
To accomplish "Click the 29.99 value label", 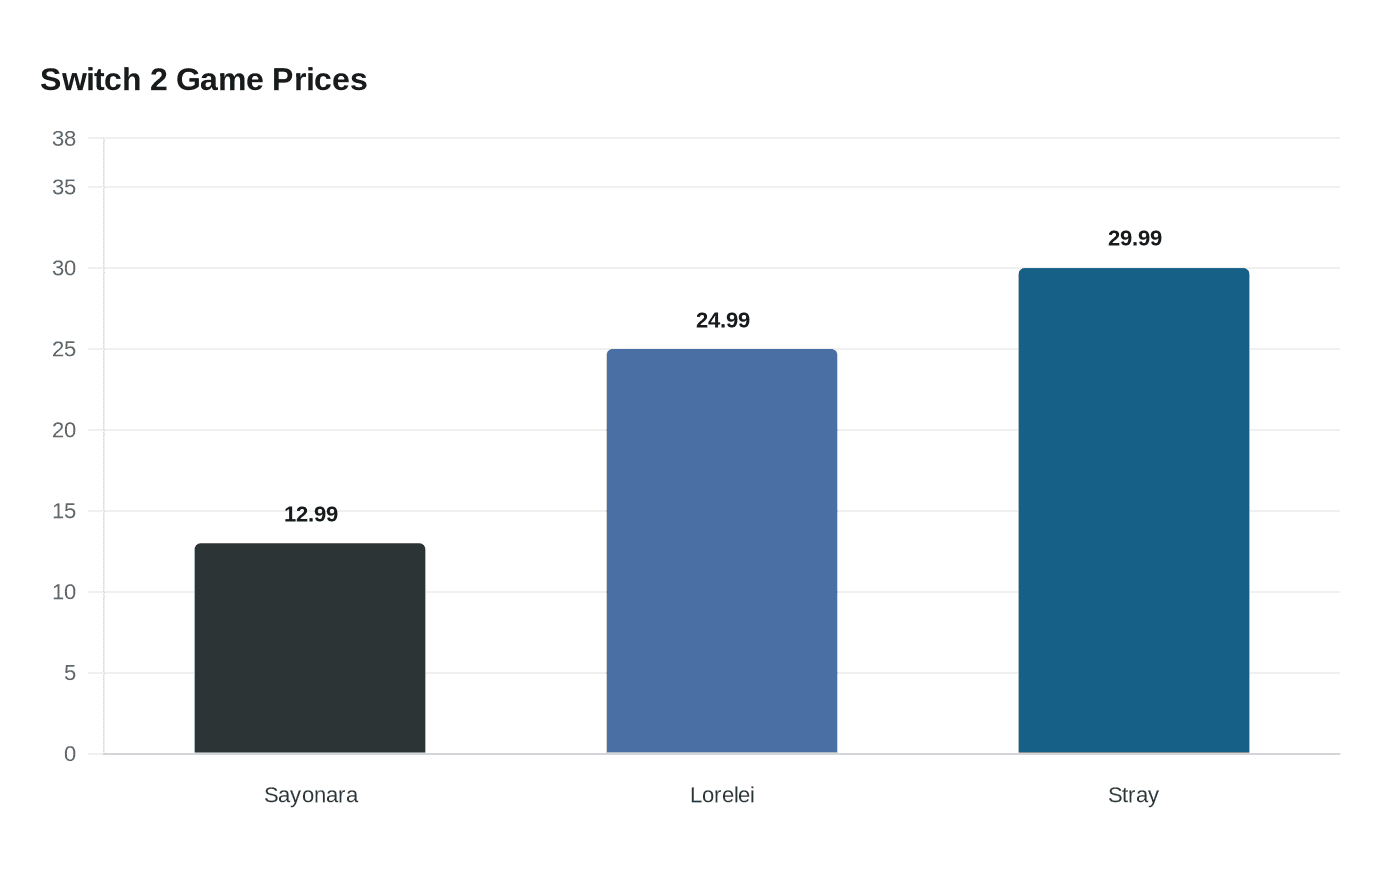I will point(1135,238).
